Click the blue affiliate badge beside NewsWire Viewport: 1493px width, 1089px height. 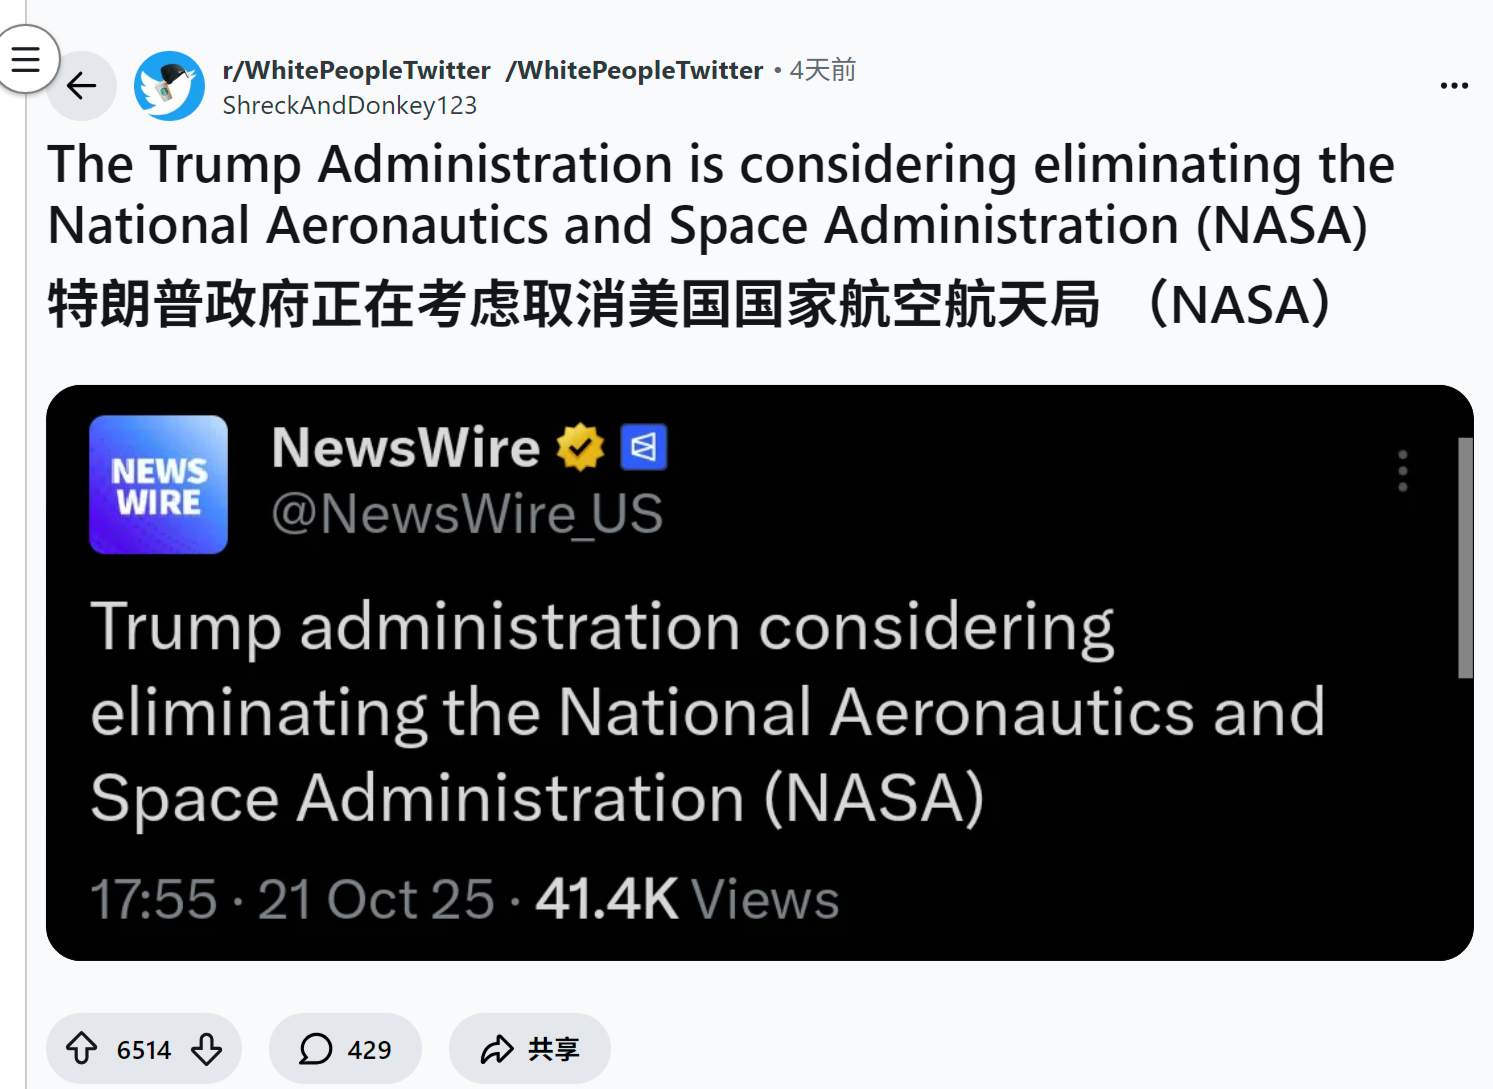pos(644,447)
